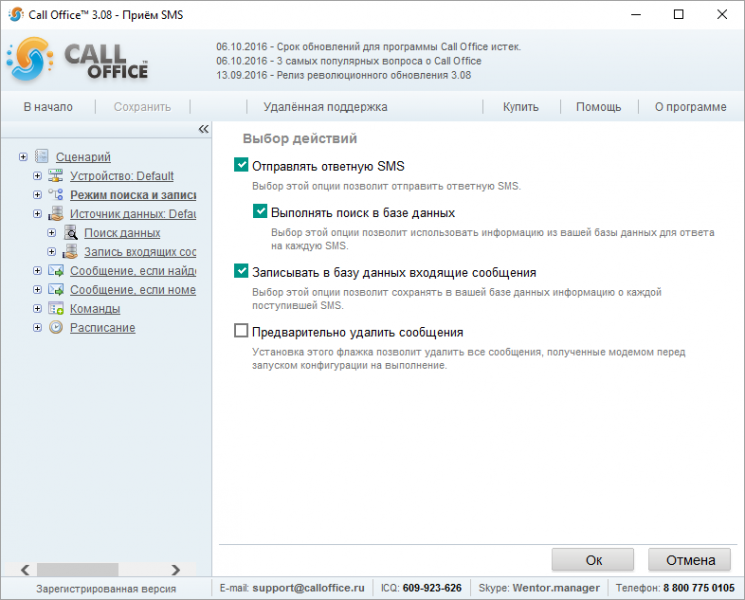The width and height of the screenshot is (745, 600).
Task: Expand the Команды node
Action: pyautogui.click(x=37, y=308)
